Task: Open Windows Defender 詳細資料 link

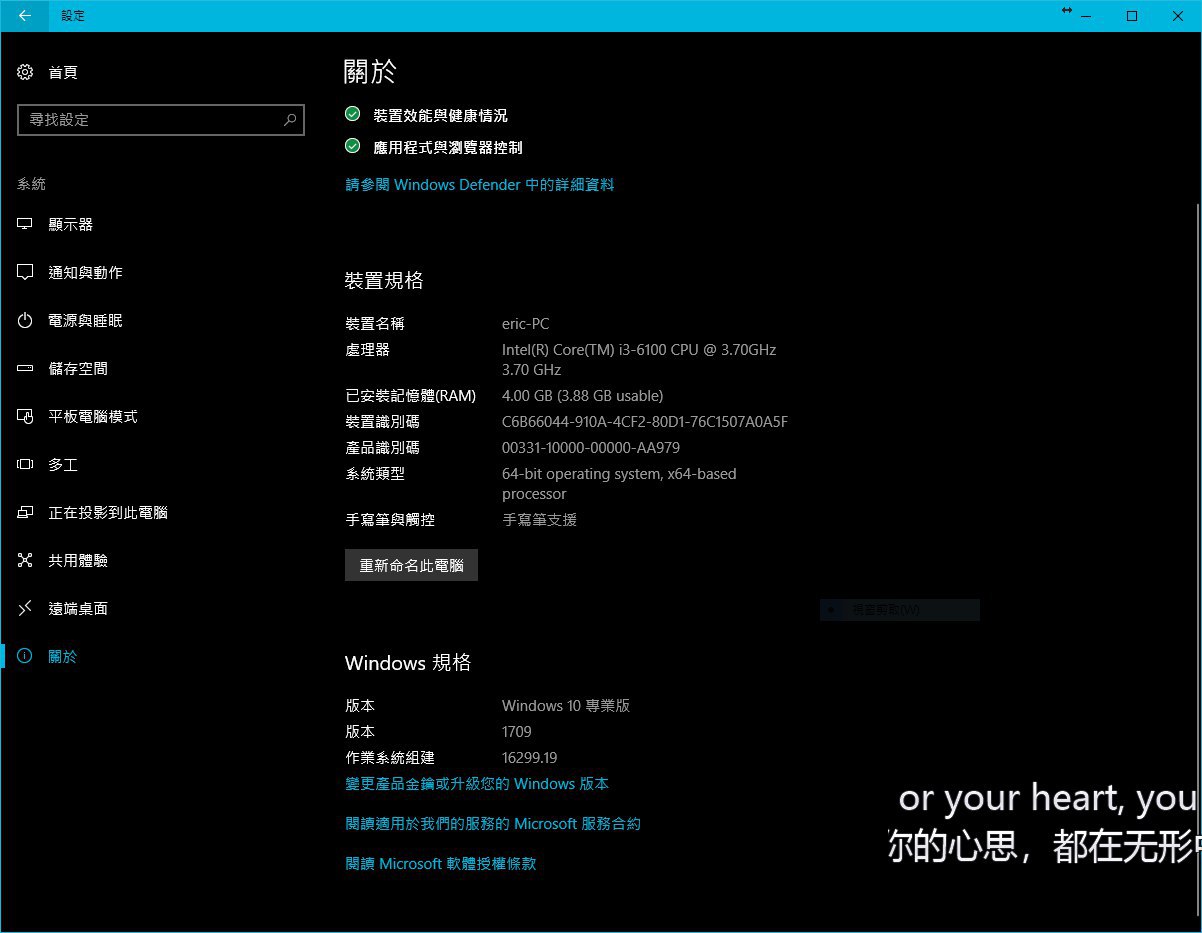Action: [x=480, y=185]
